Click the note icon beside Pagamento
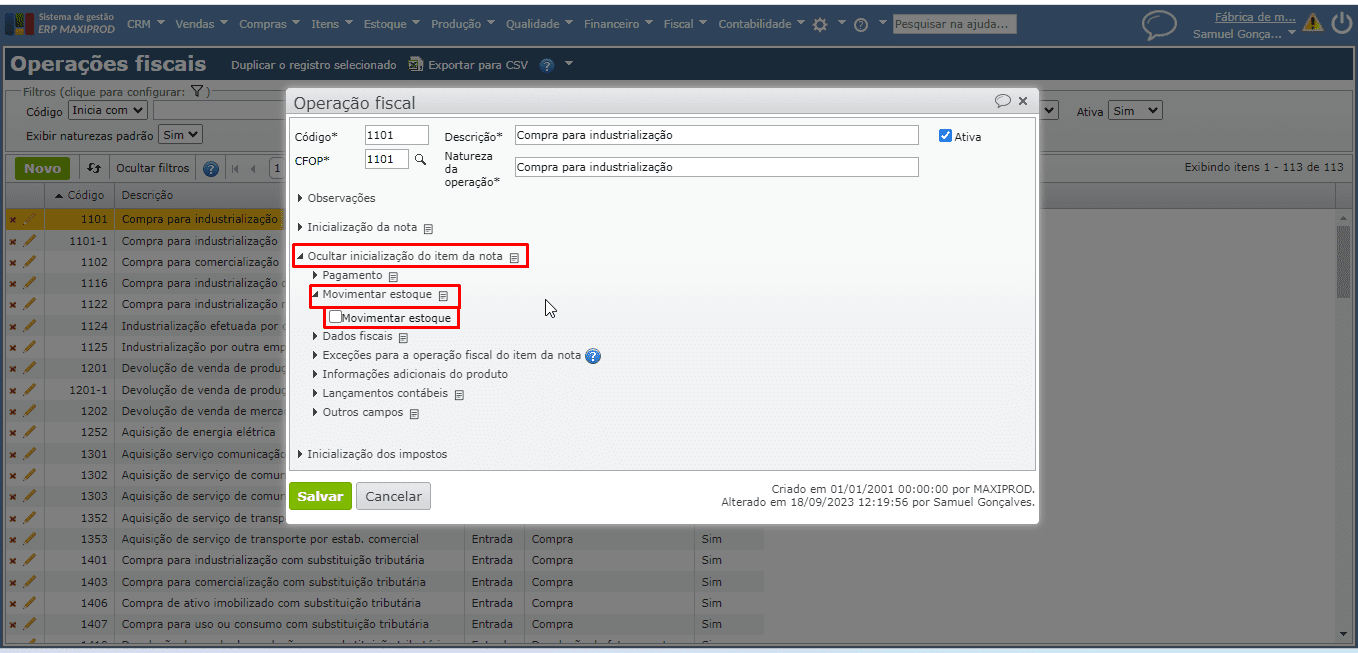 pos(393,276)
